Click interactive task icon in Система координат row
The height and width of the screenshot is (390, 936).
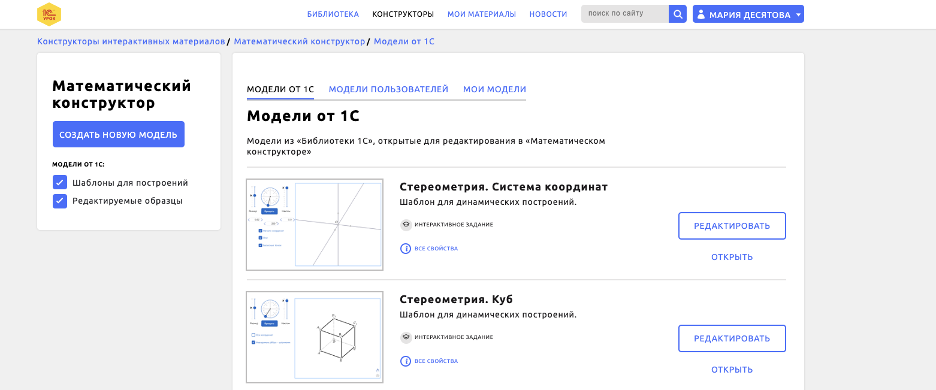tap(406, 225)
